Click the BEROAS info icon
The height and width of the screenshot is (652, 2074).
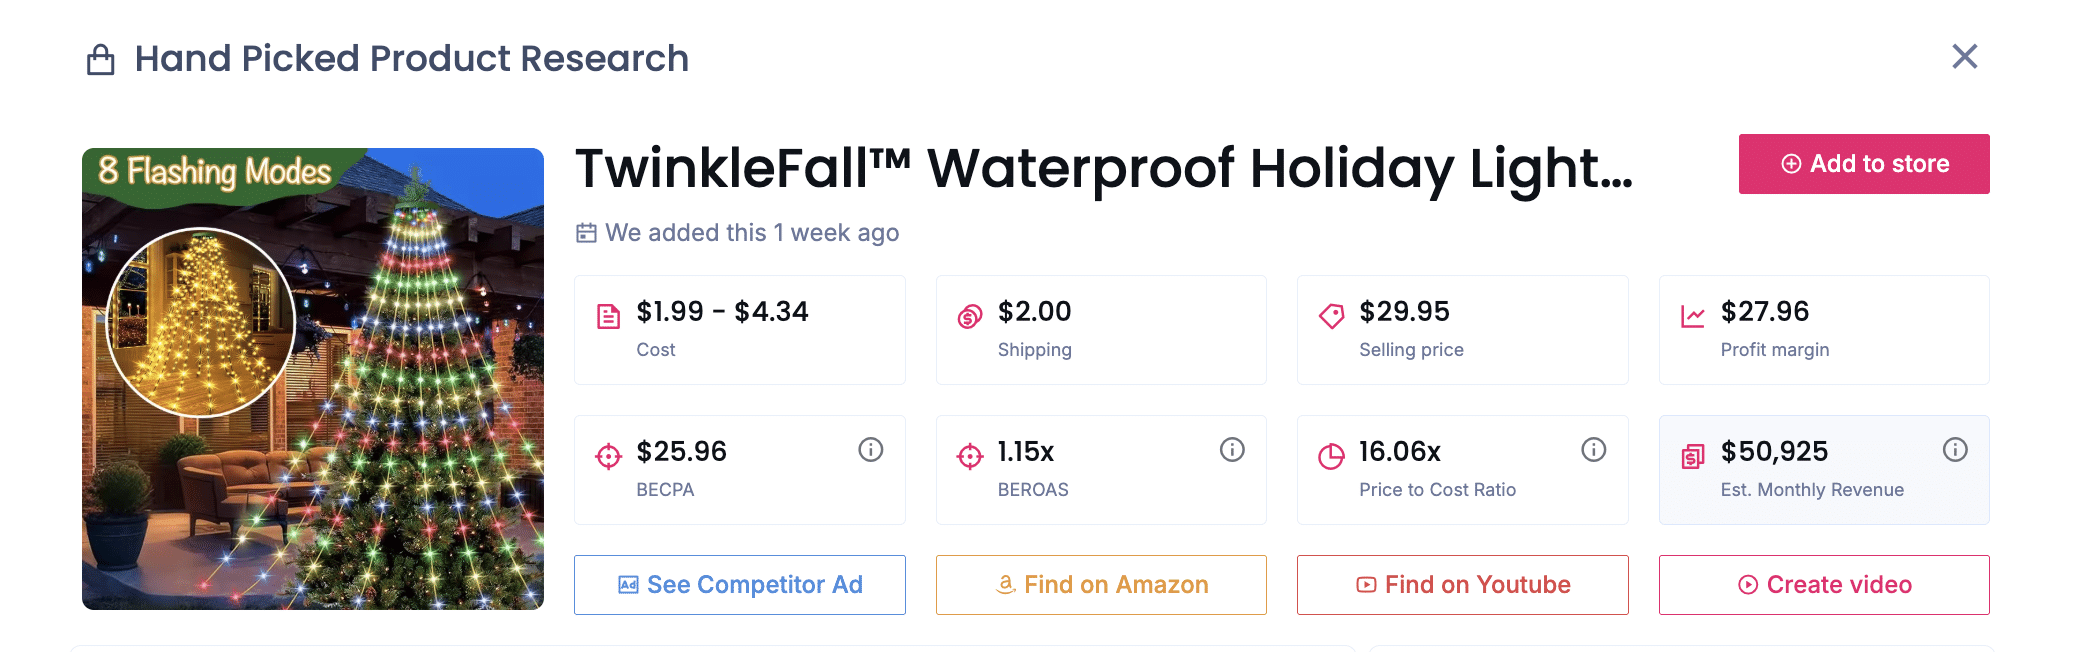tap(1232, 450)
